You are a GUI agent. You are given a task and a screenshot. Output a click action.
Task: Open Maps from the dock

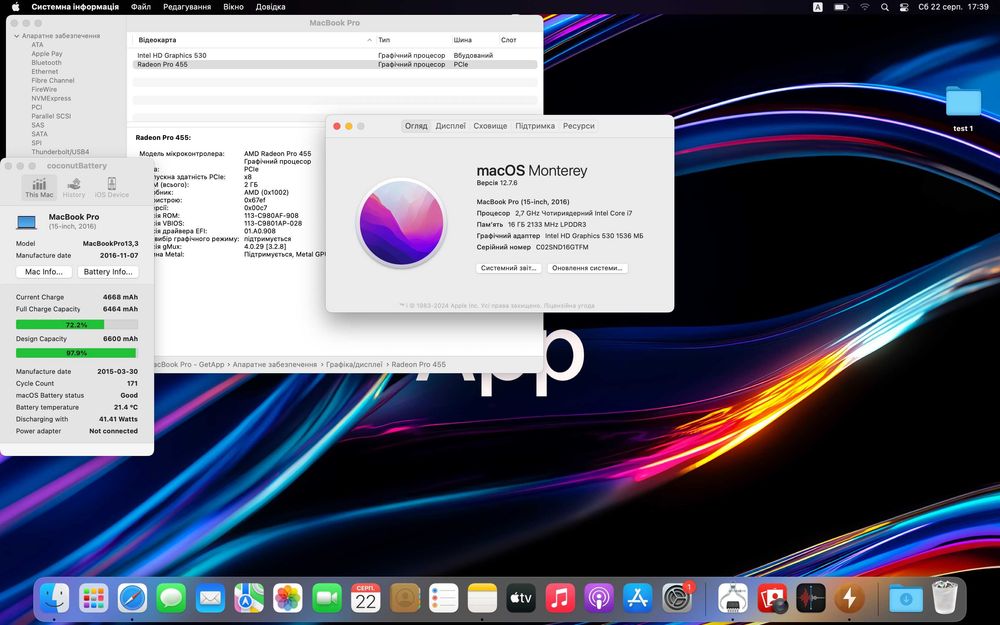pos(249,598)
